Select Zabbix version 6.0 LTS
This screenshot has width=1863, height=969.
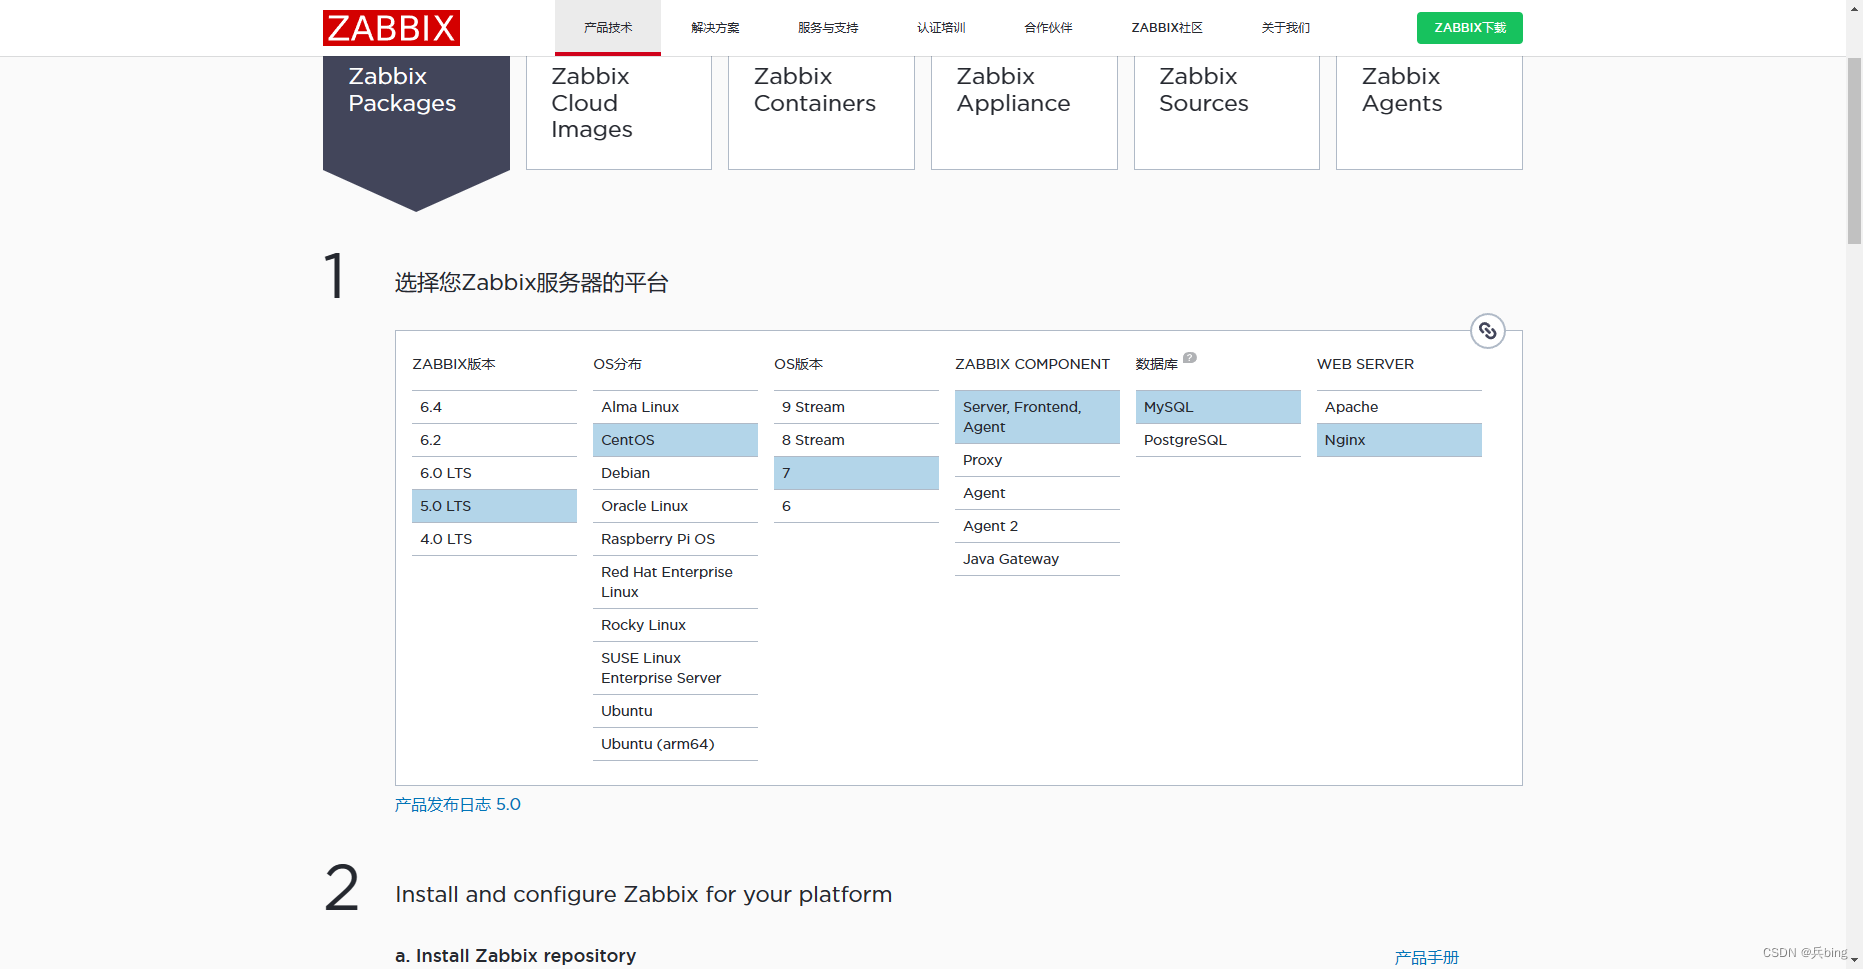[494, 473]
